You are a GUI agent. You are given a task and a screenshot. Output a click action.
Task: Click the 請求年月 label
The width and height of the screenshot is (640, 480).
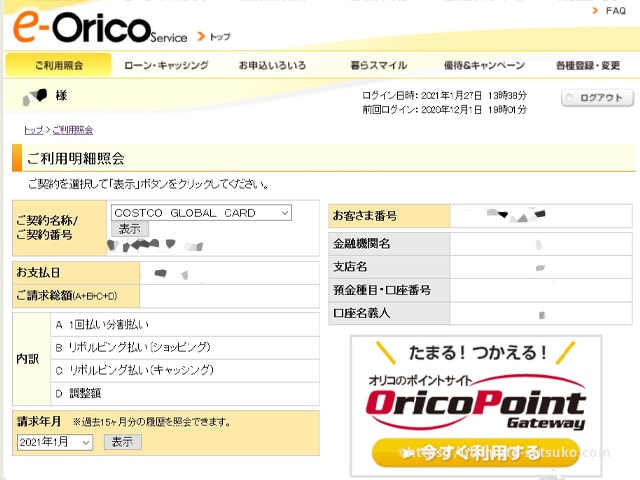pyautogui.click(x=39, y=421)
